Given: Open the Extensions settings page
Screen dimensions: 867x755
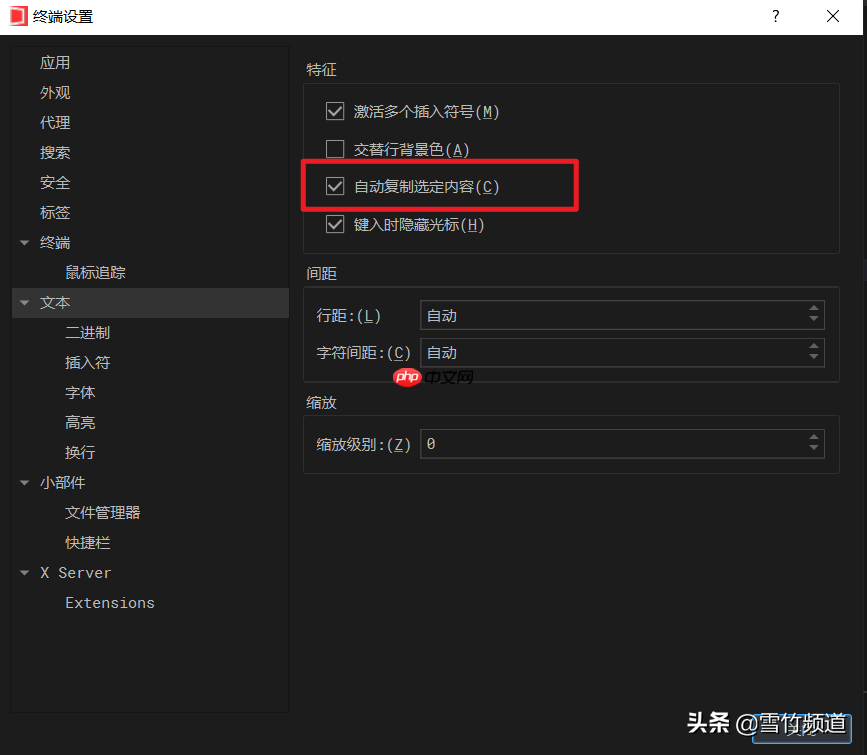Looking at the screenshot, I should 110,602.
